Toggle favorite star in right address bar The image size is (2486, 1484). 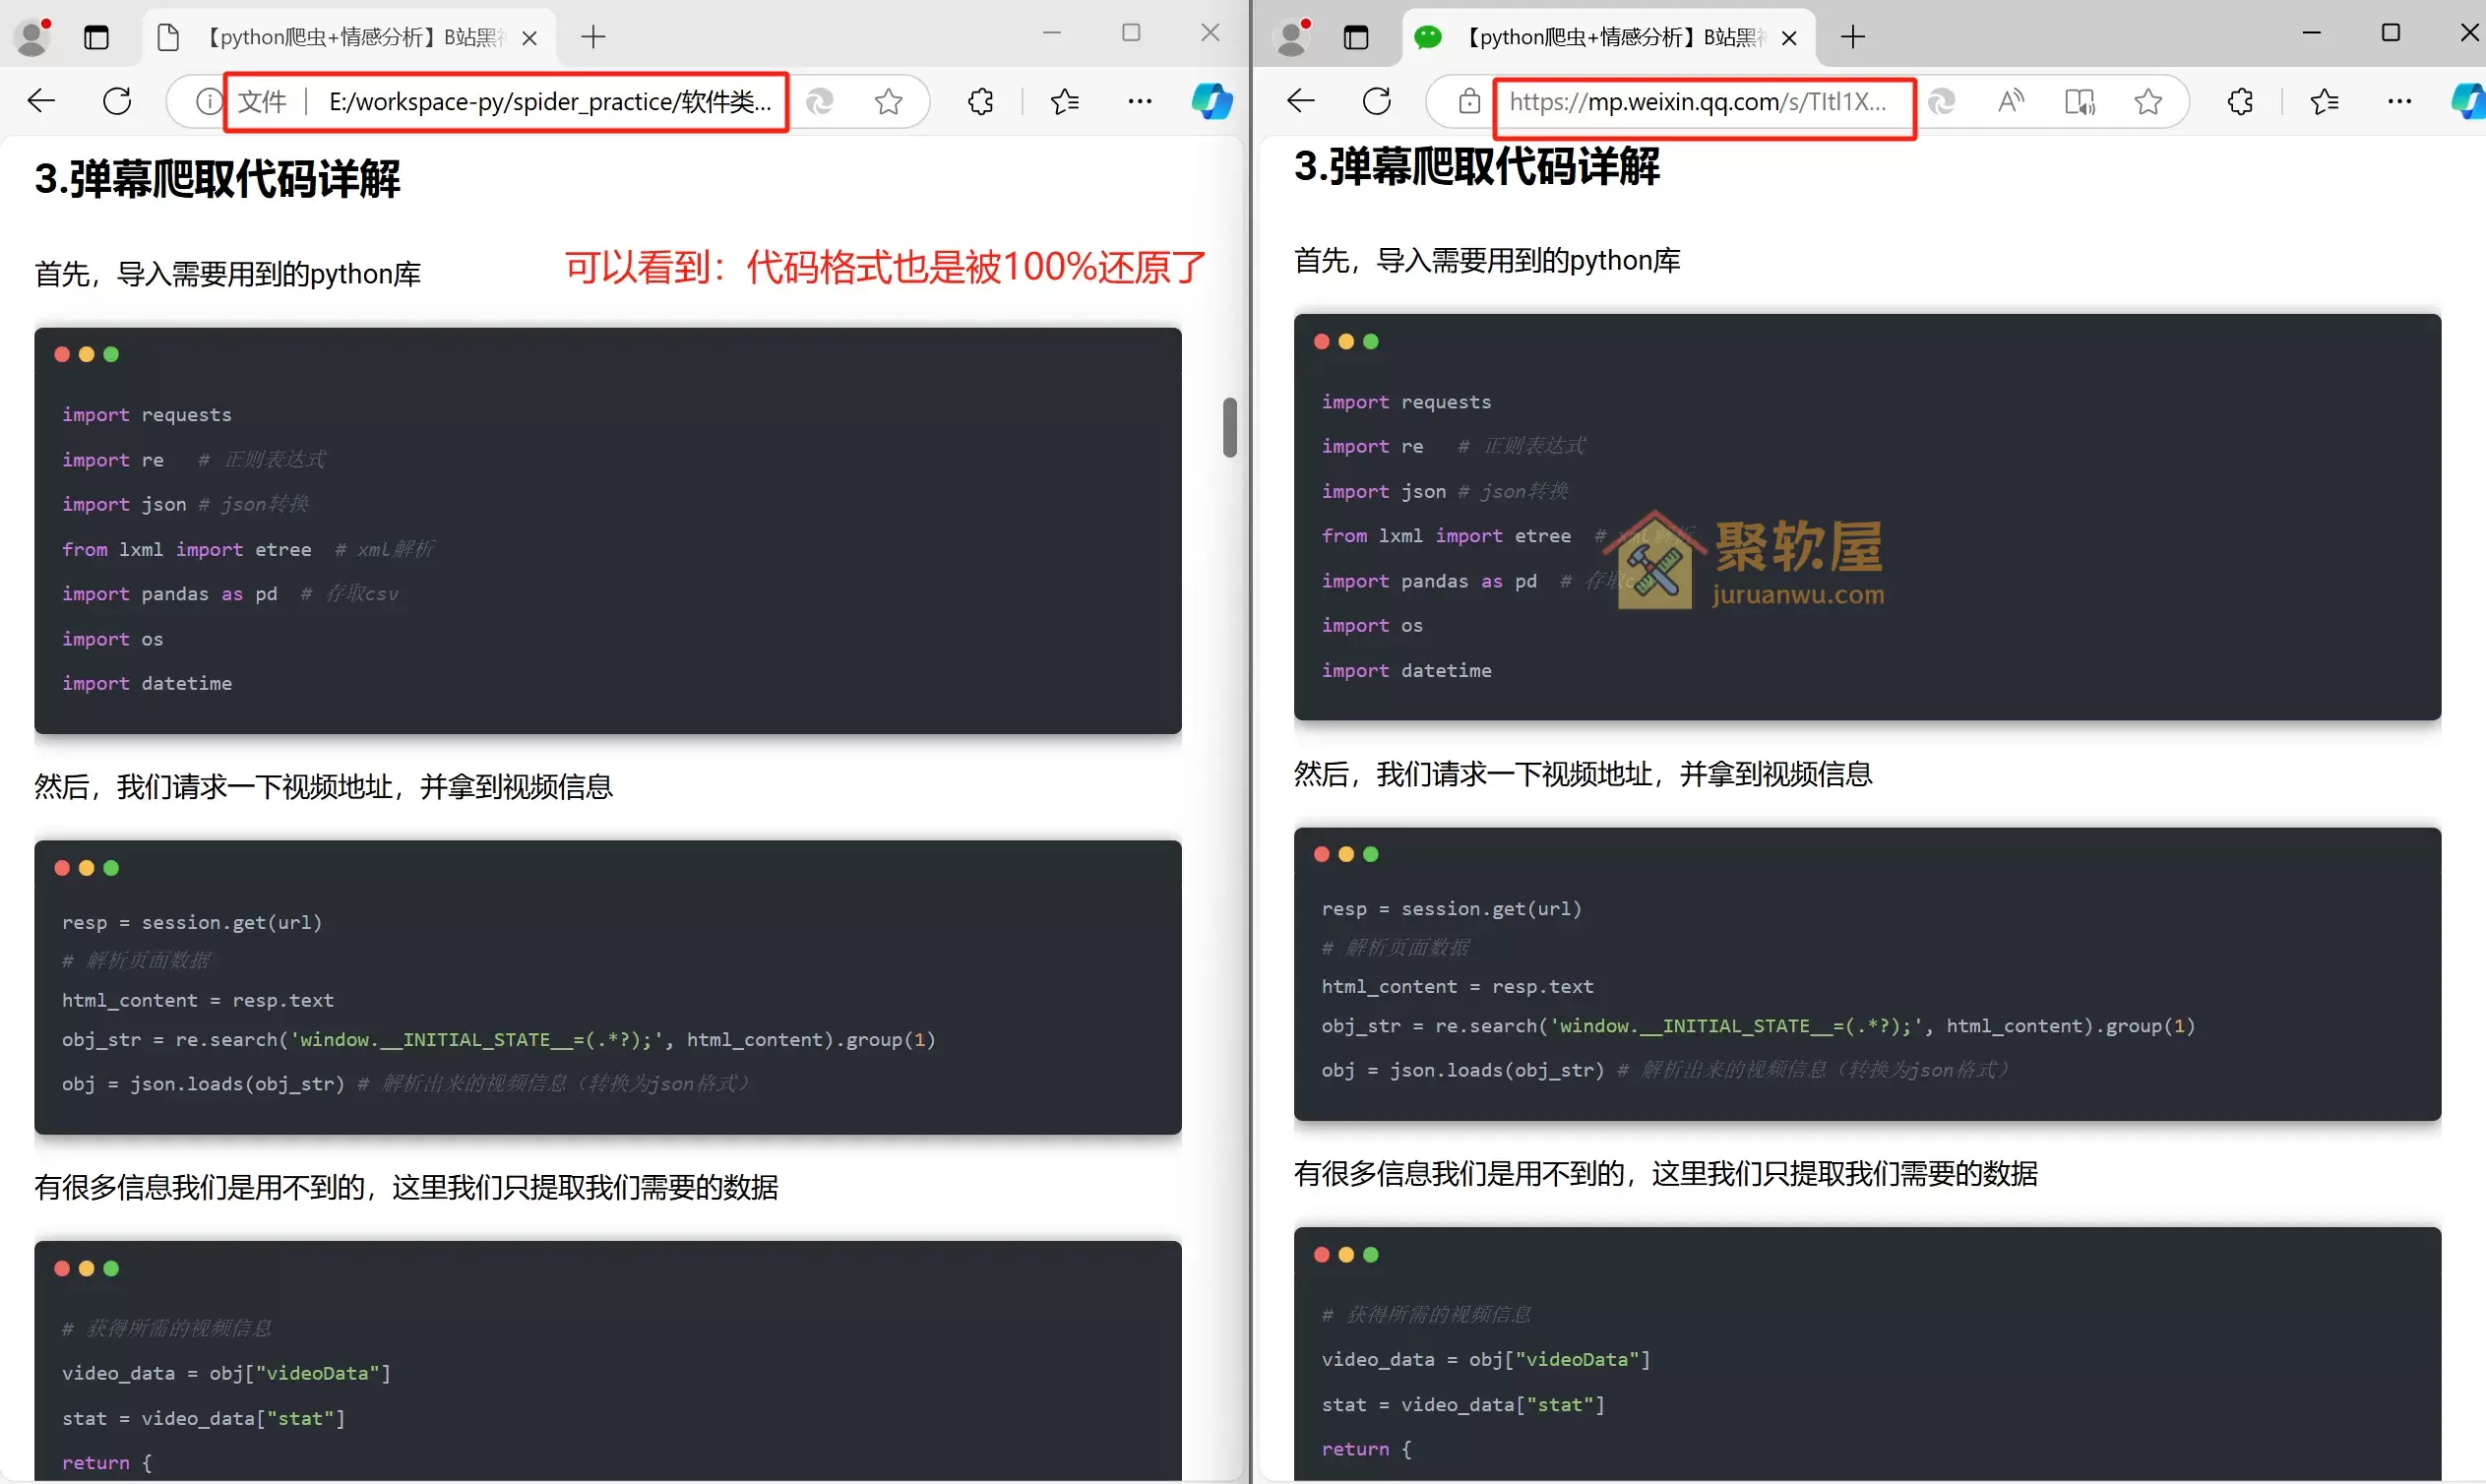[x=2148, y=101]
